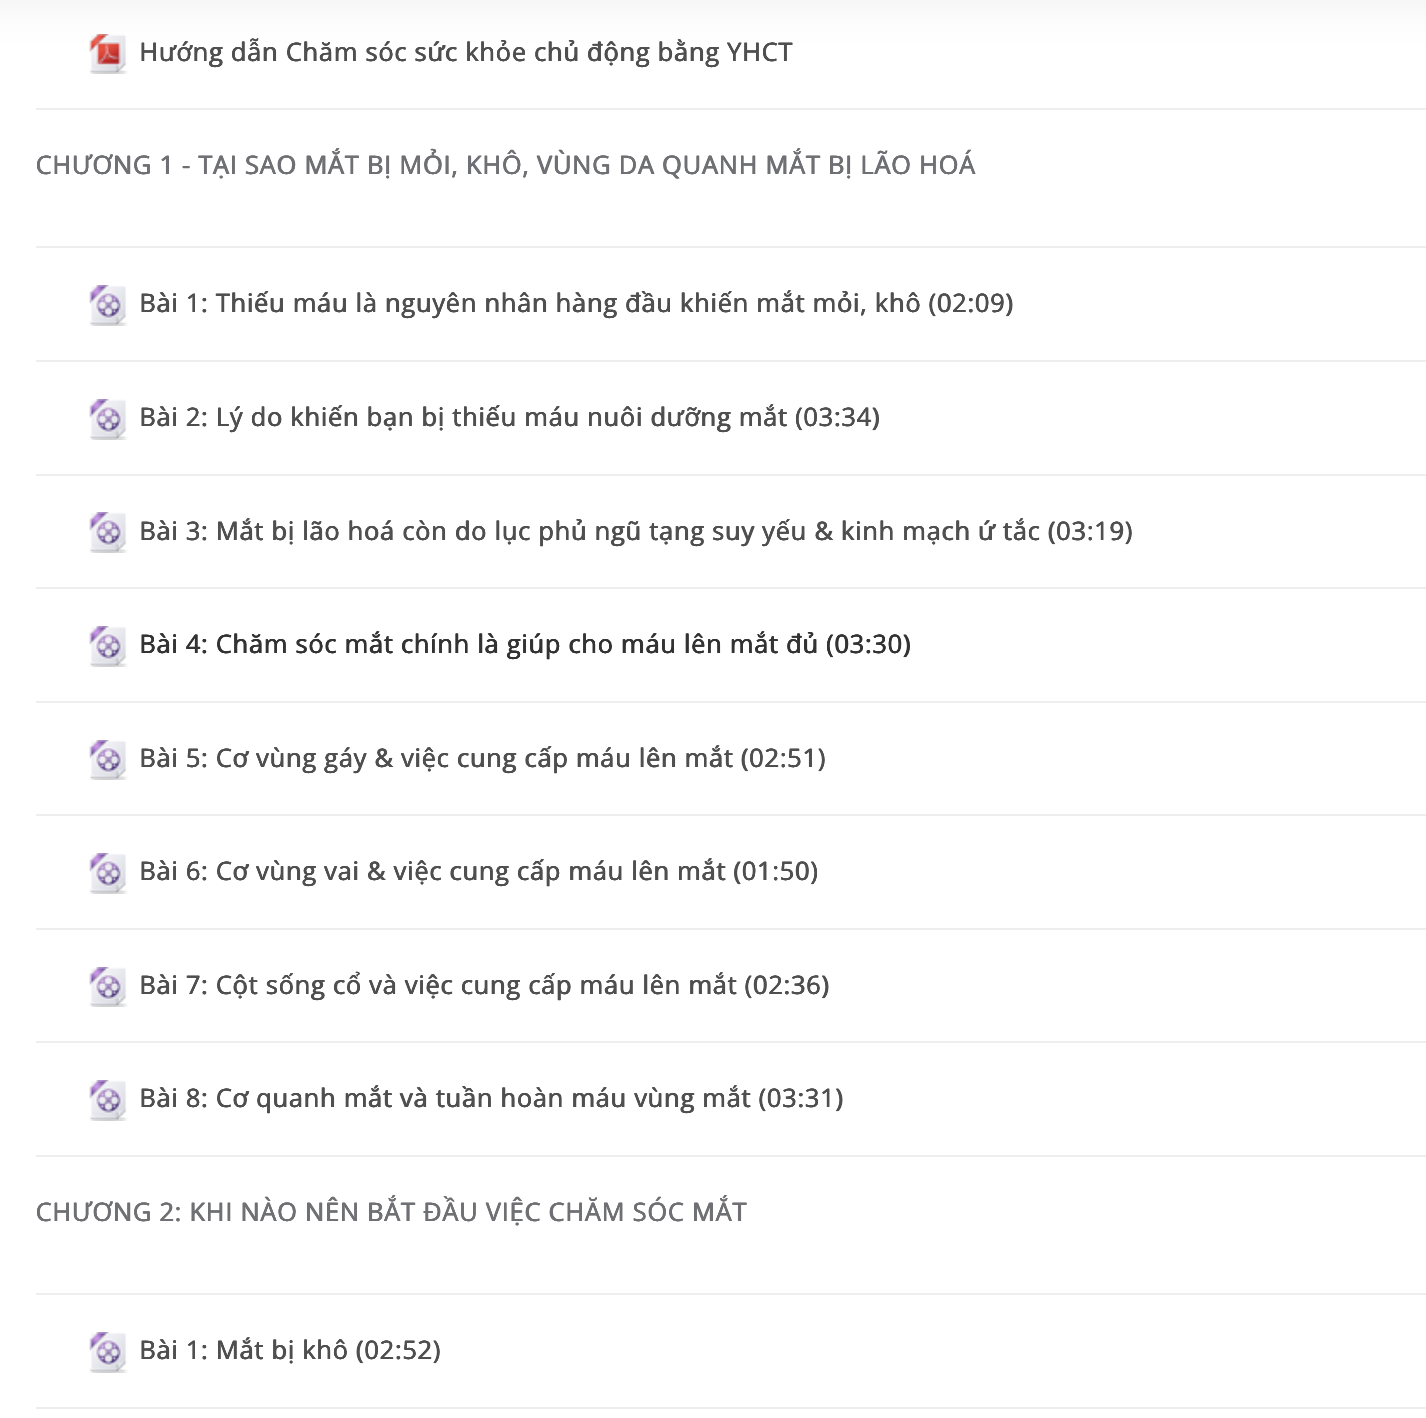Open lesson Cơ quanh mắt và tuần hoàn máu
The image size is (1426, 1418).
491,1098
